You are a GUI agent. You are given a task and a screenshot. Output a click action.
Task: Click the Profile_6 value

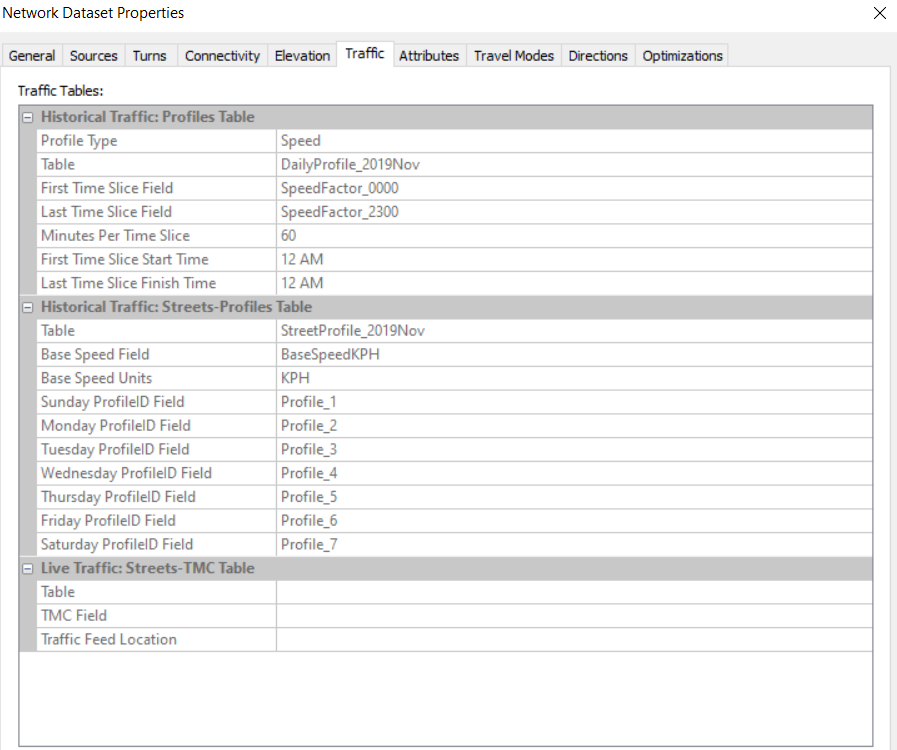[x=574, y=521]
